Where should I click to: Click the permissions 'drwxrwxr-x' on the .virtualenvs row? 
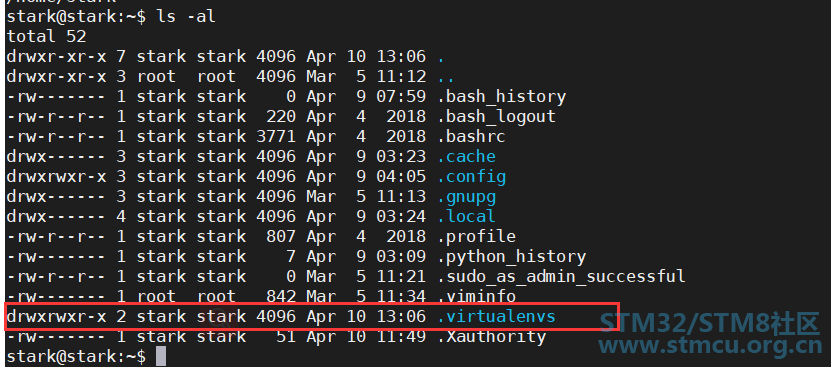[x=56, y=317]
